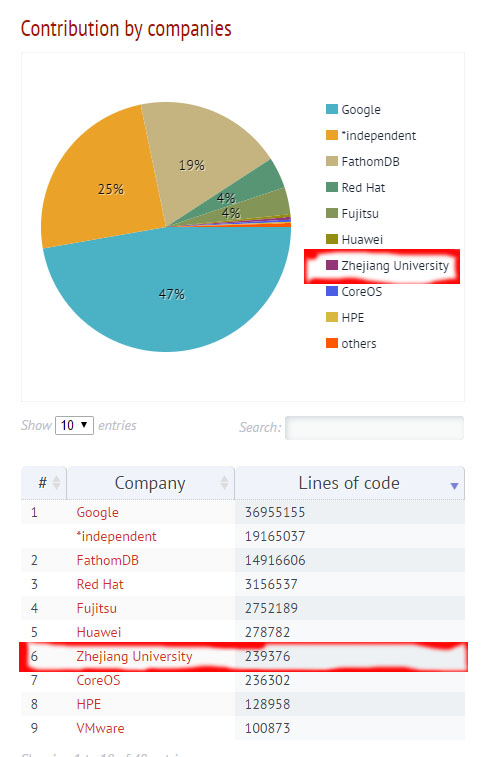Click the FathomDB legend label

(x=370, y=161)
